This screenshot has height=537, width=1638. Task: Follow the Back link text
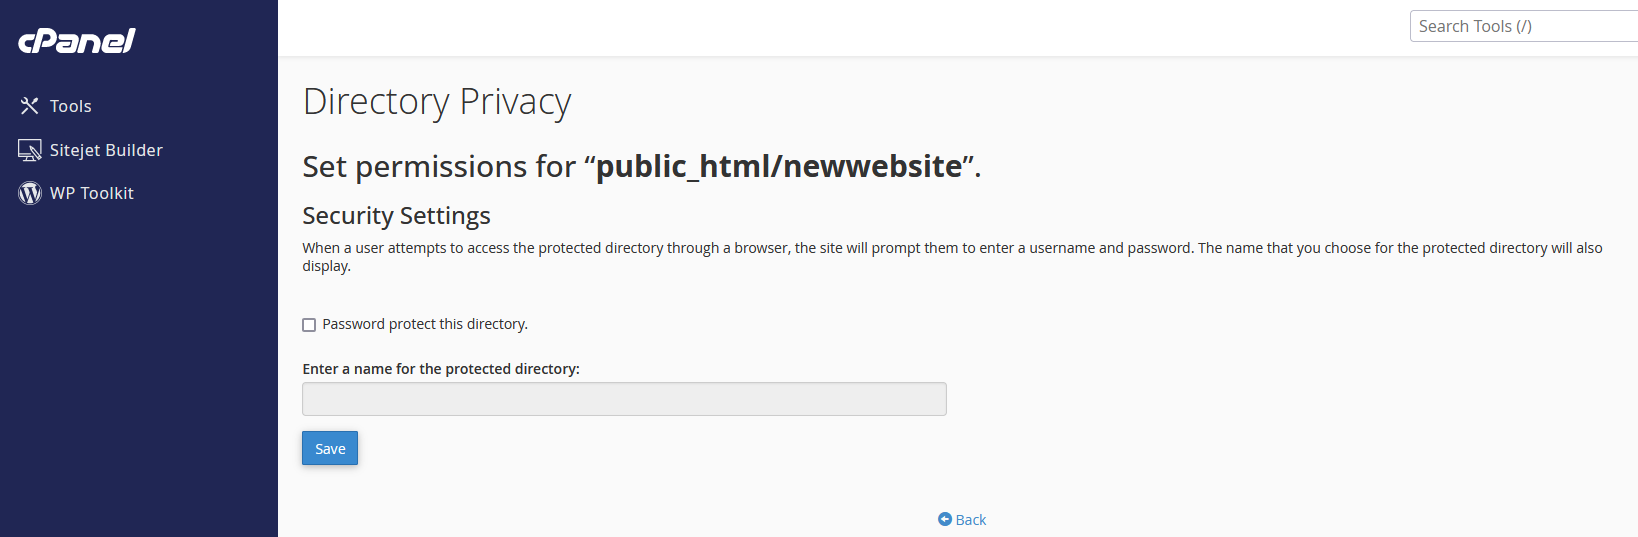[971, 520]
